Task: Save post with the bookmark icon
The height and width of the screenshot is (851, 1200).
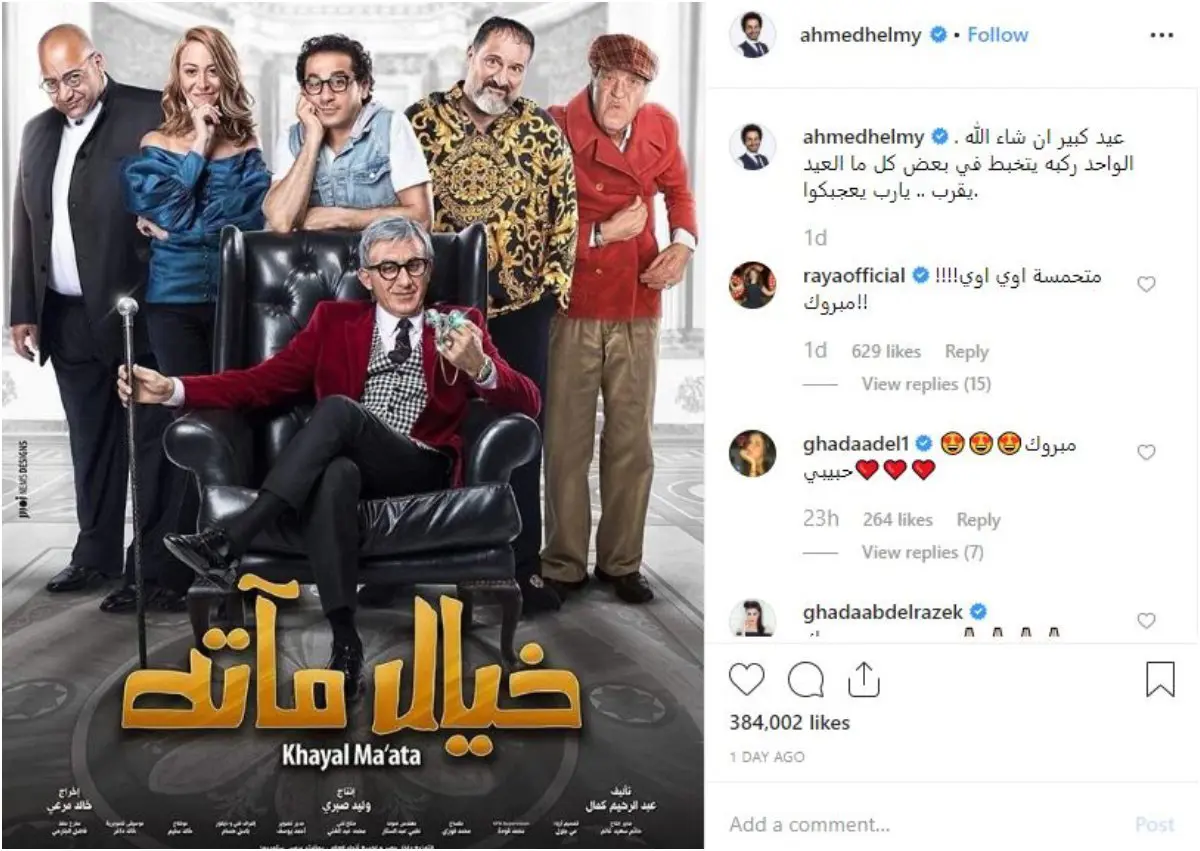Action: tap(1160, 680)
